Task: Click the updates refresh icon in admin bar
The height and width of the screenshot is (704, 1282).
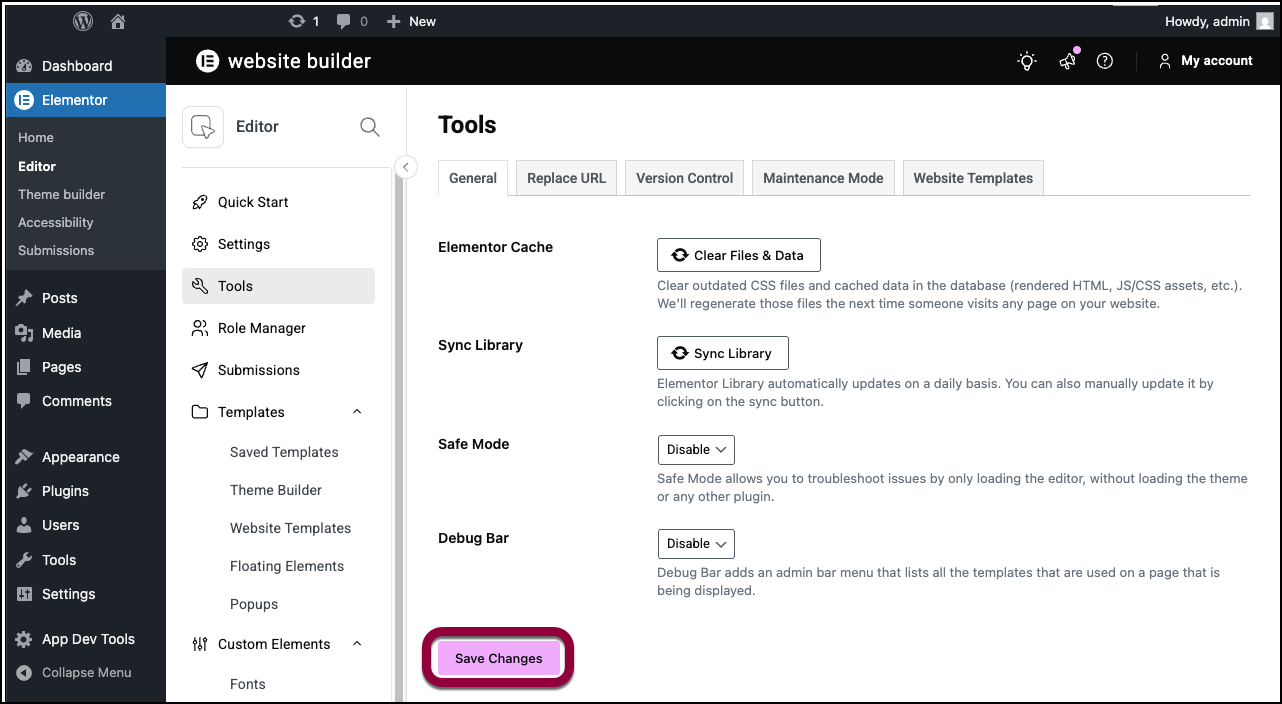Action: [x=296, y=21]
